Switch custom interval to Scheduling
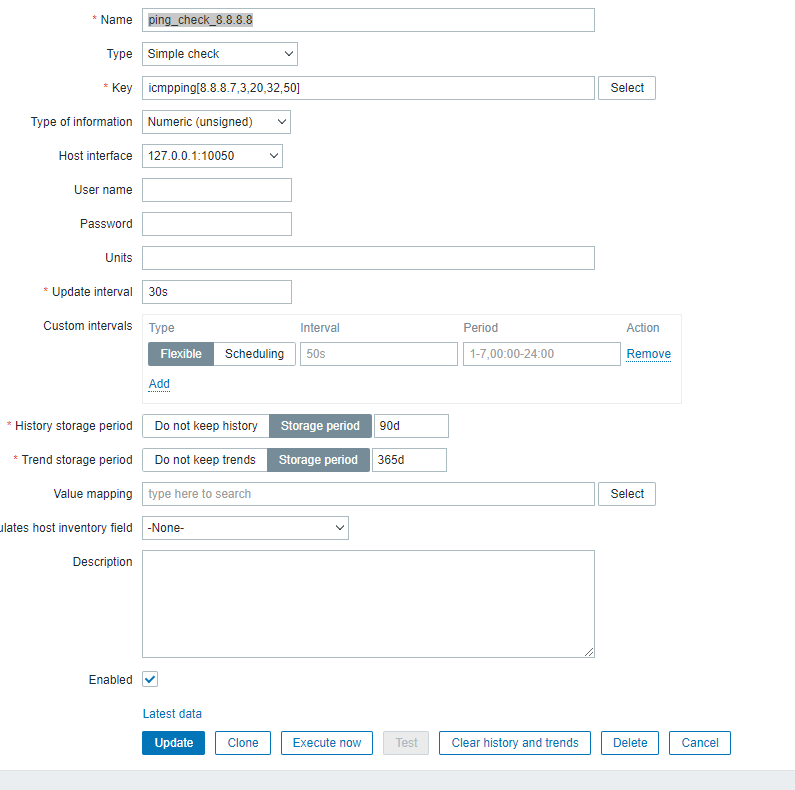795x790 pixels. pyautogui.click(x=254, y=354)
